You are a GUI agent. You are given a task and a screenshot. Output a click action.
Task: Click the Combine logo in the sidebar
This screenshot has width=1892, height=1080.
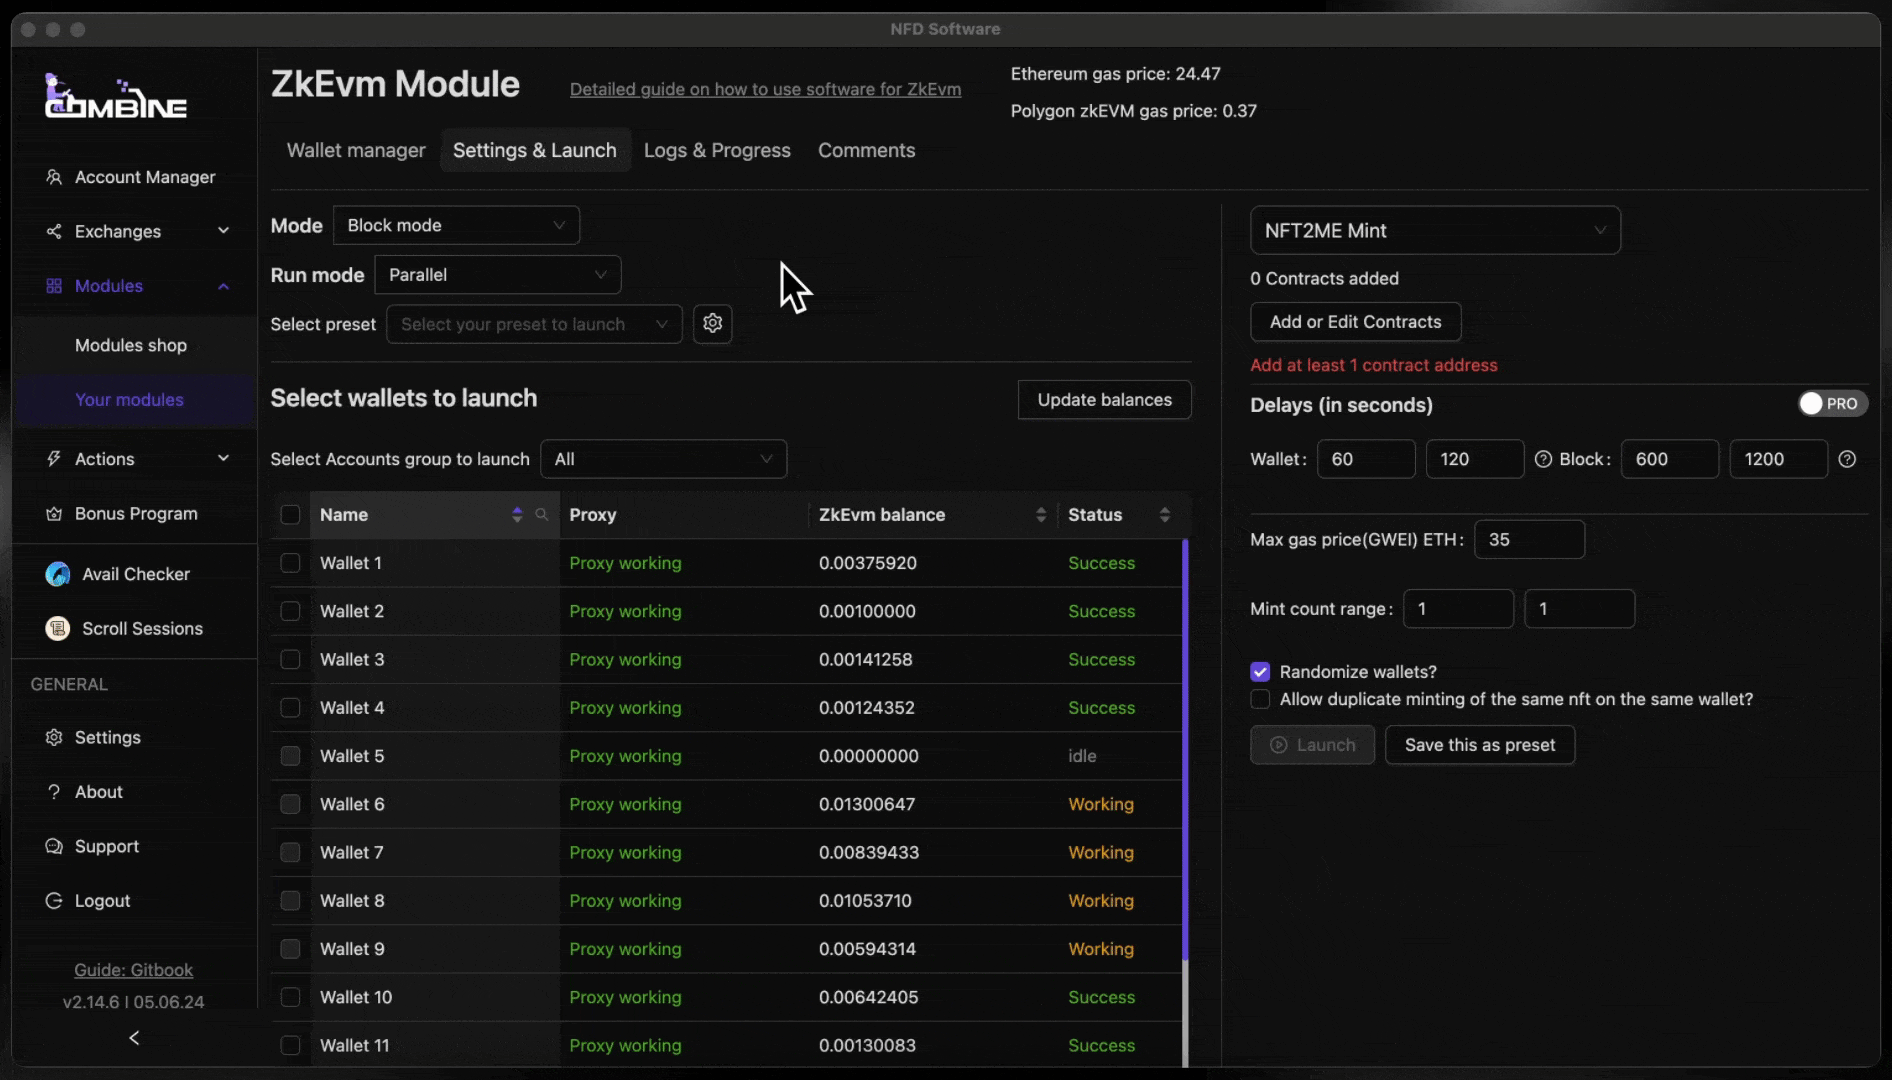[x=115, y=98]
